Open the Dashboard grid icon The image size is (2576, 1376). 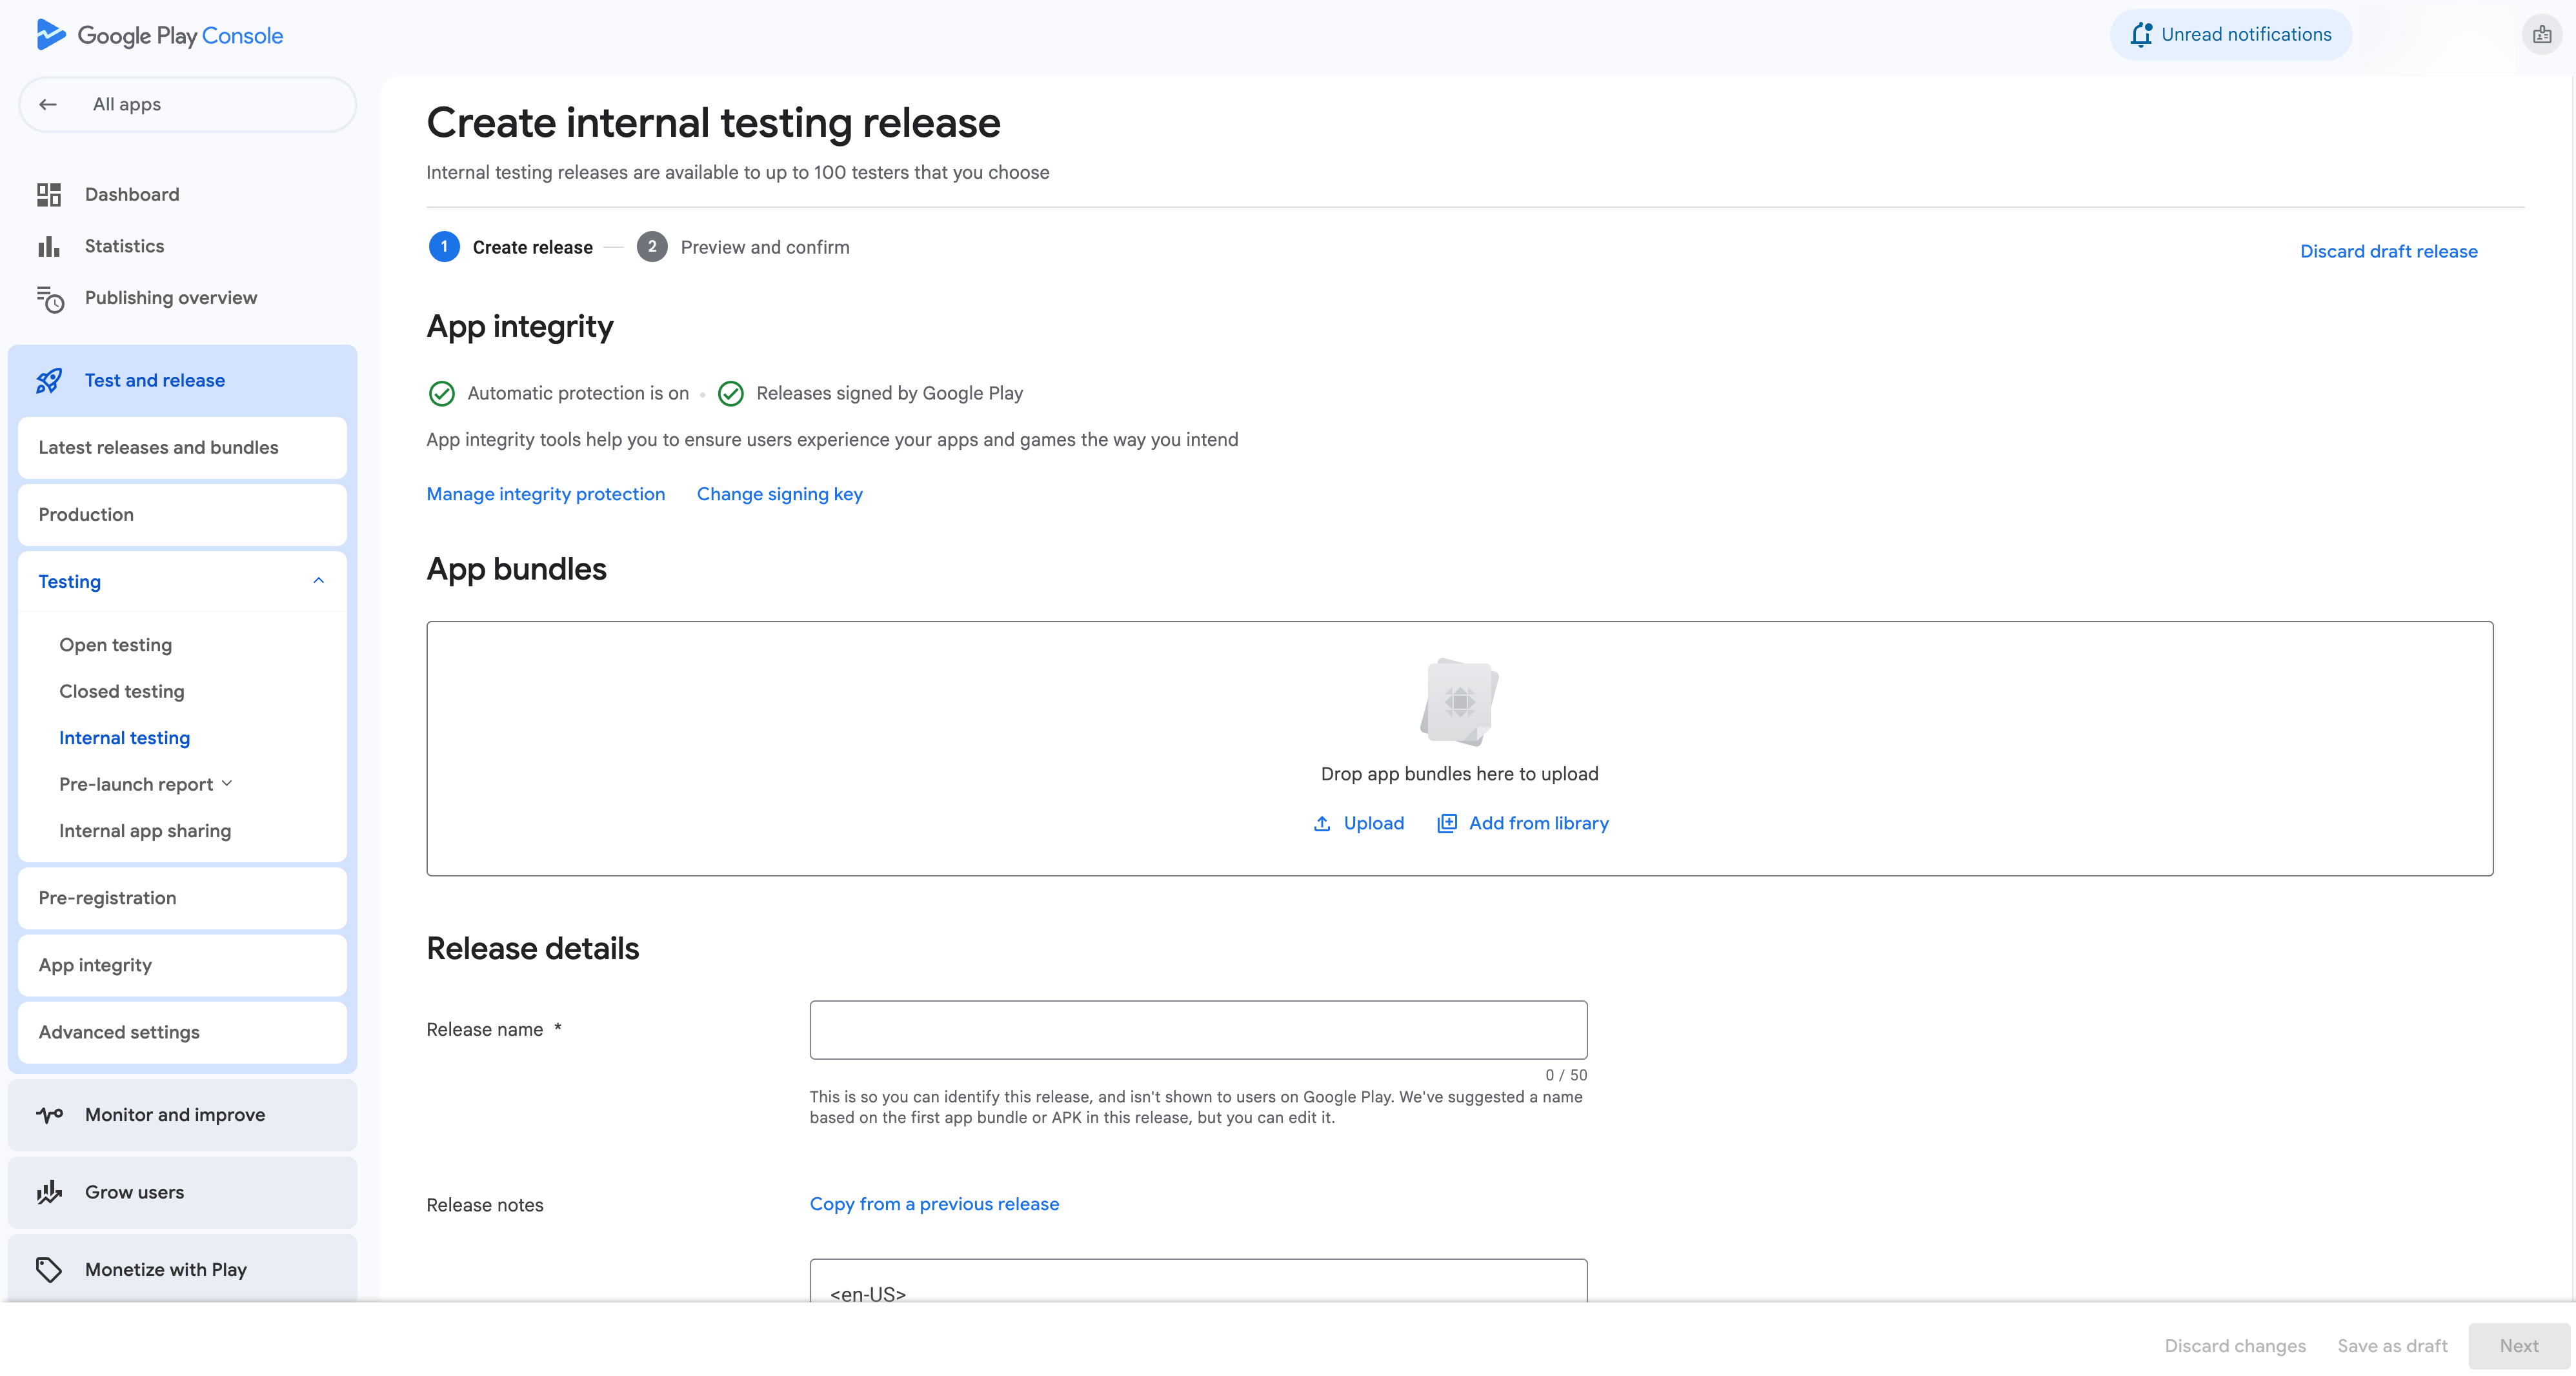49,194
